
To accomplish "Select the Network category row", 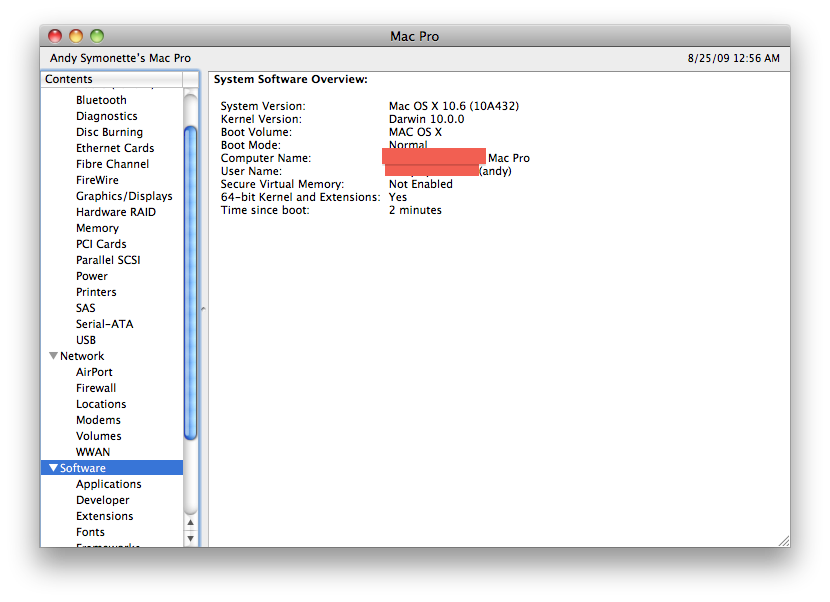I will 112,356.
